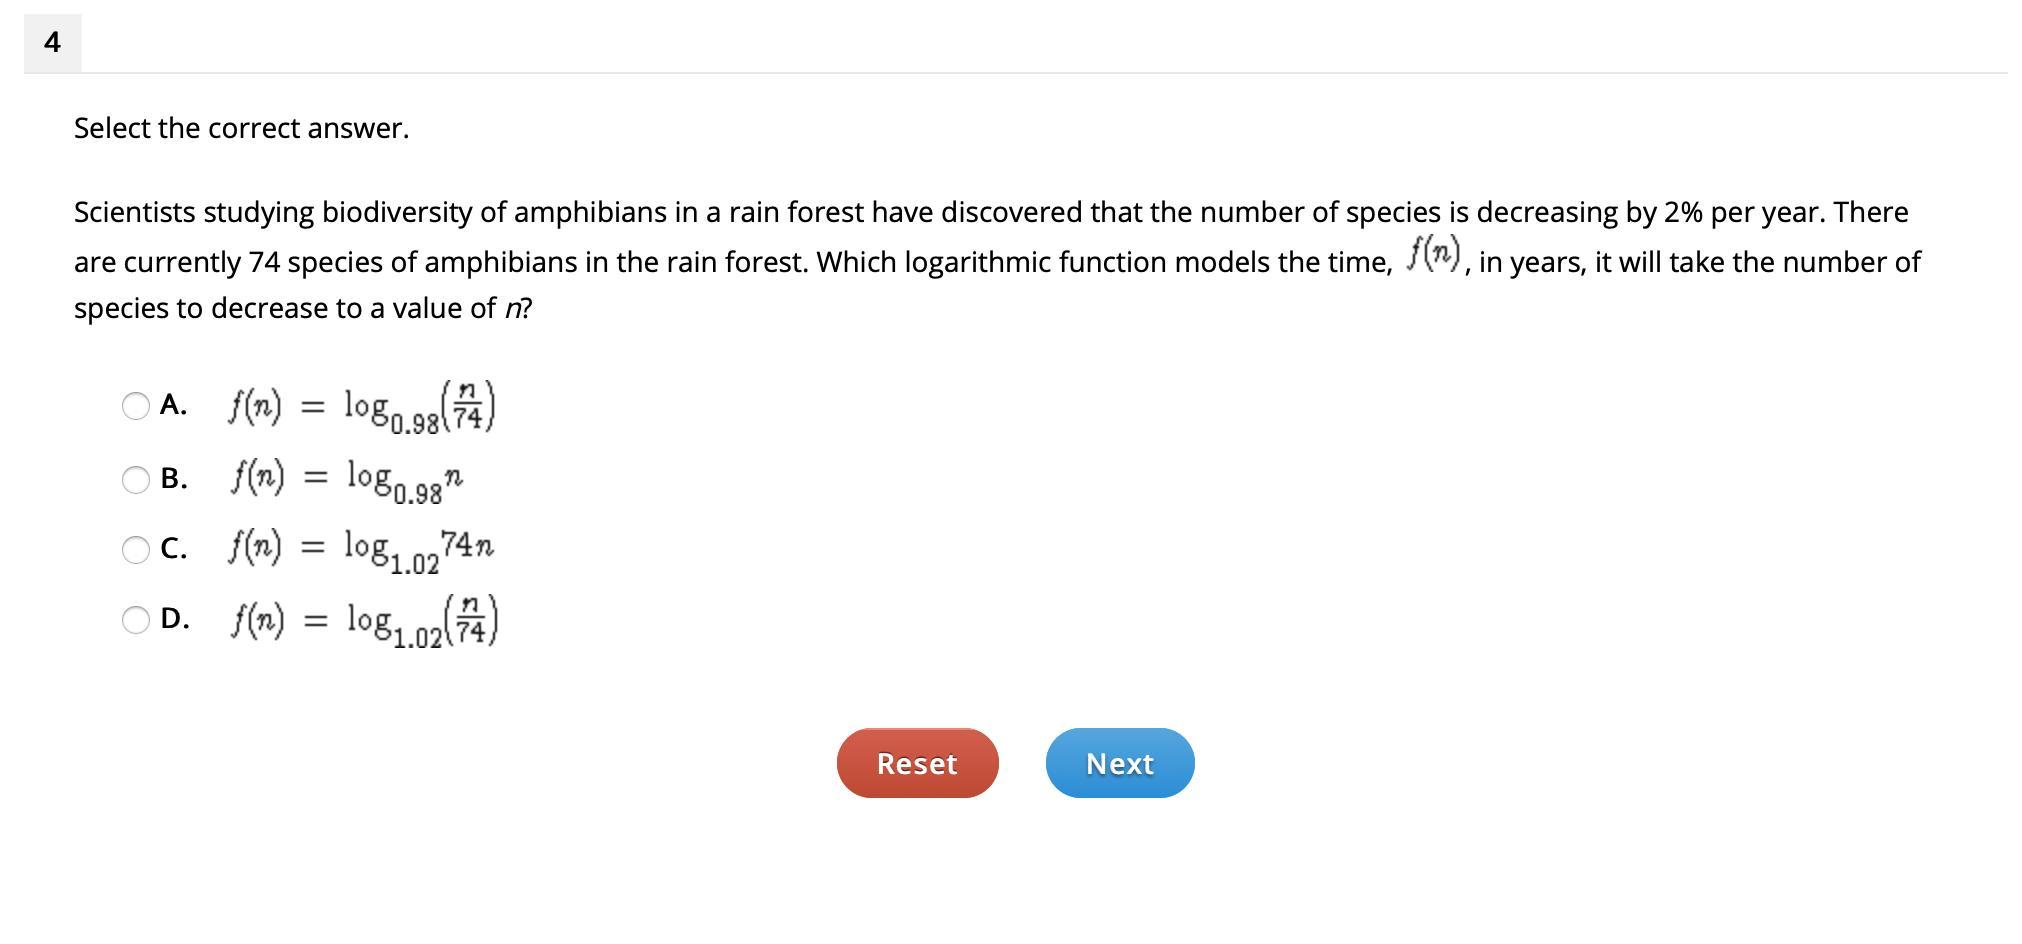This screenshot has width=2022, height=944.
Task: Click the red Reset button
Action: coord(917,763)
